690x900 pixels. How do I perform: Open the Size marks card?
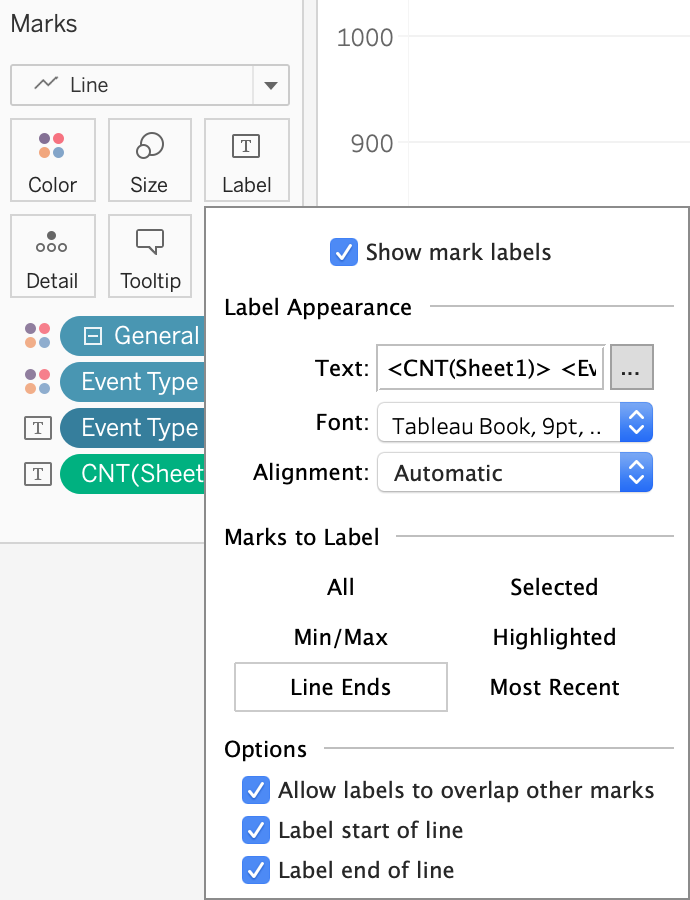[149, 160]
